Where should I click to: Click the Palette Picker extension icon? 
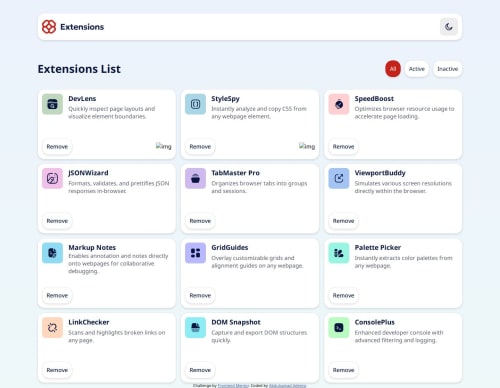[x=339, y=253]
